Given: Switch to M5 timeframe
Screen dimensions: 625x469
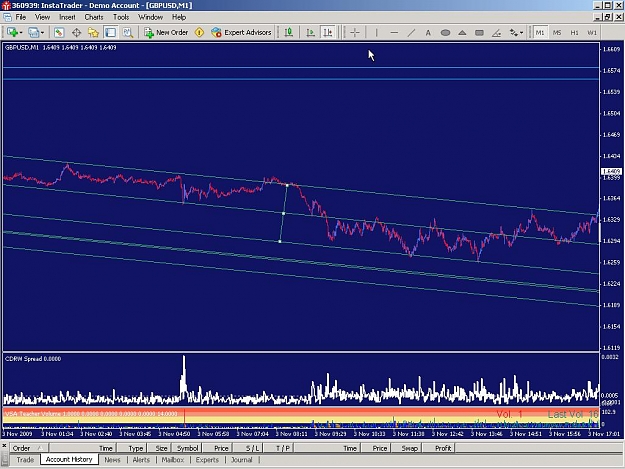Looking at the screenshot, I should tap(557, 32).
